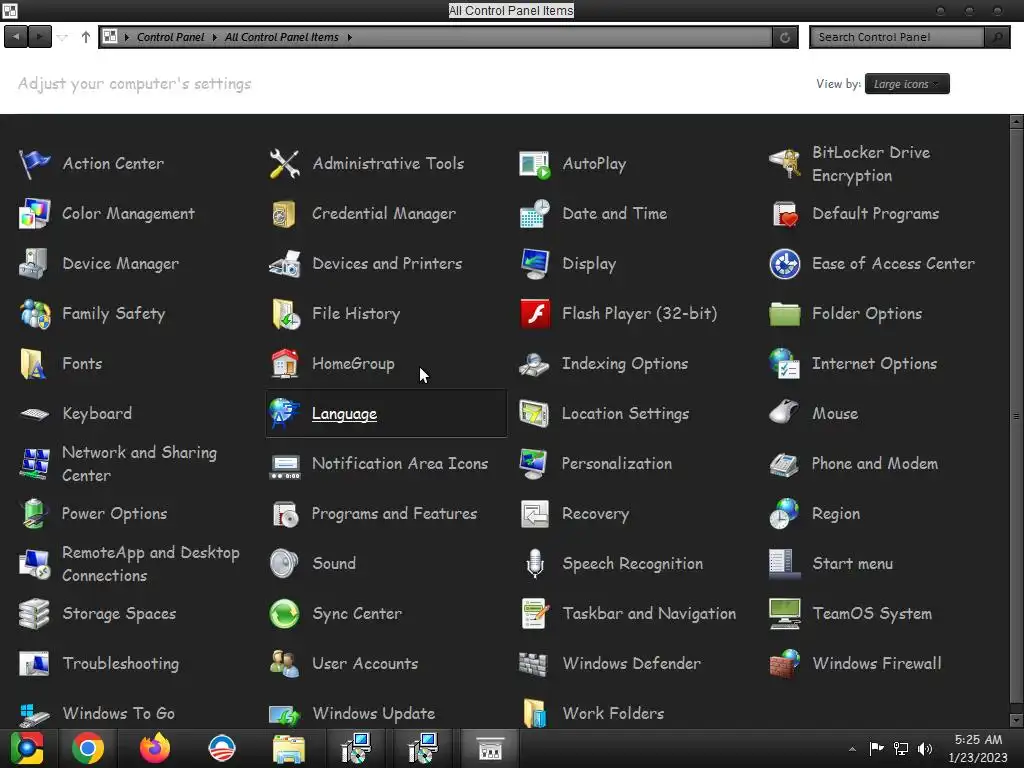Click the Power Options link
This screenshot has height=768, width=1024.
point(114,514)
